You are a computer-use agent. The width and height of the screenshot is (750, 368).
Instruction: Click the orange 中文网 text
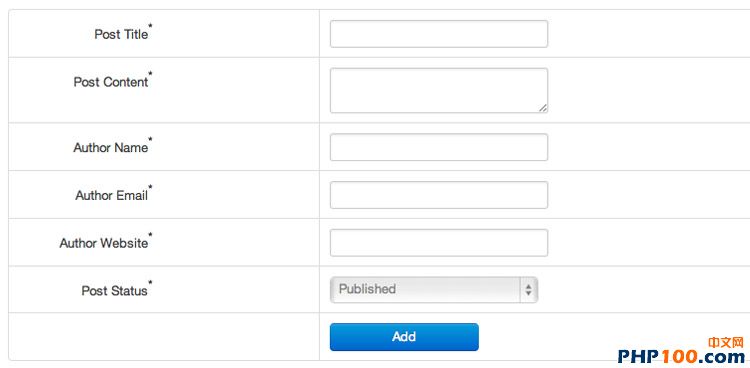(726, 342)
